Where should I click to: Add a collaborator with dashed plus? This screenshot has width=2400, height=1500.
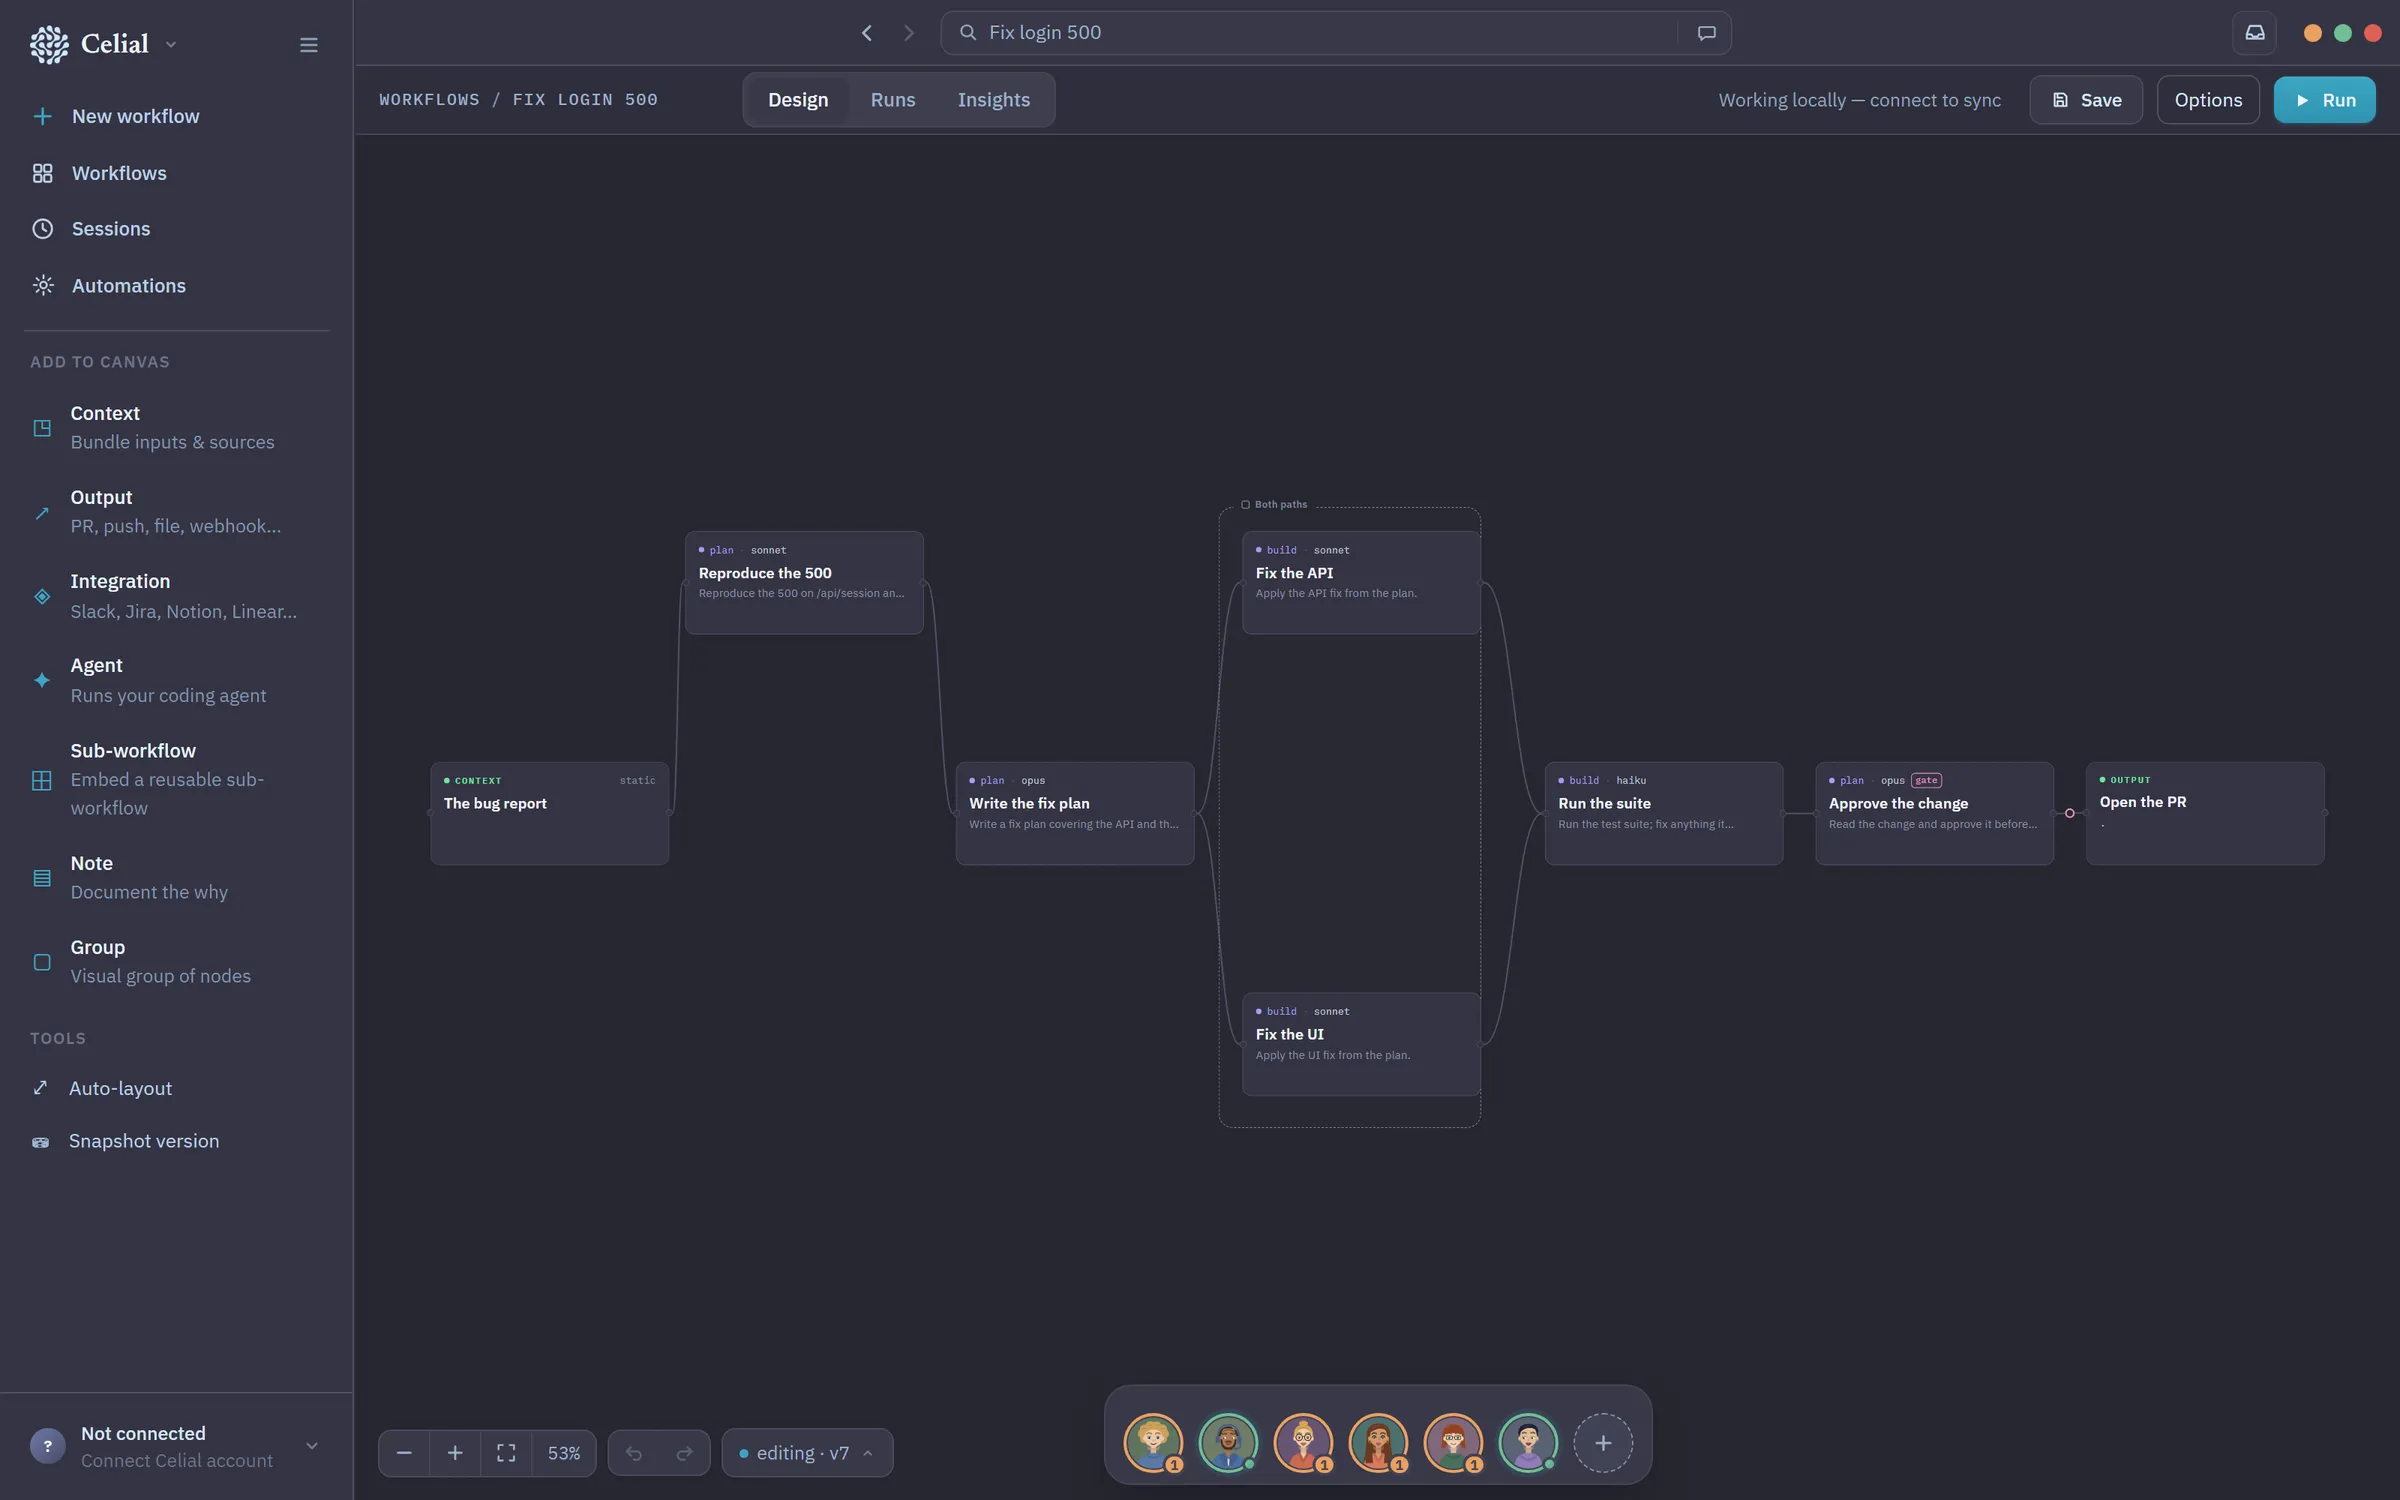tap(1603, 1443)
